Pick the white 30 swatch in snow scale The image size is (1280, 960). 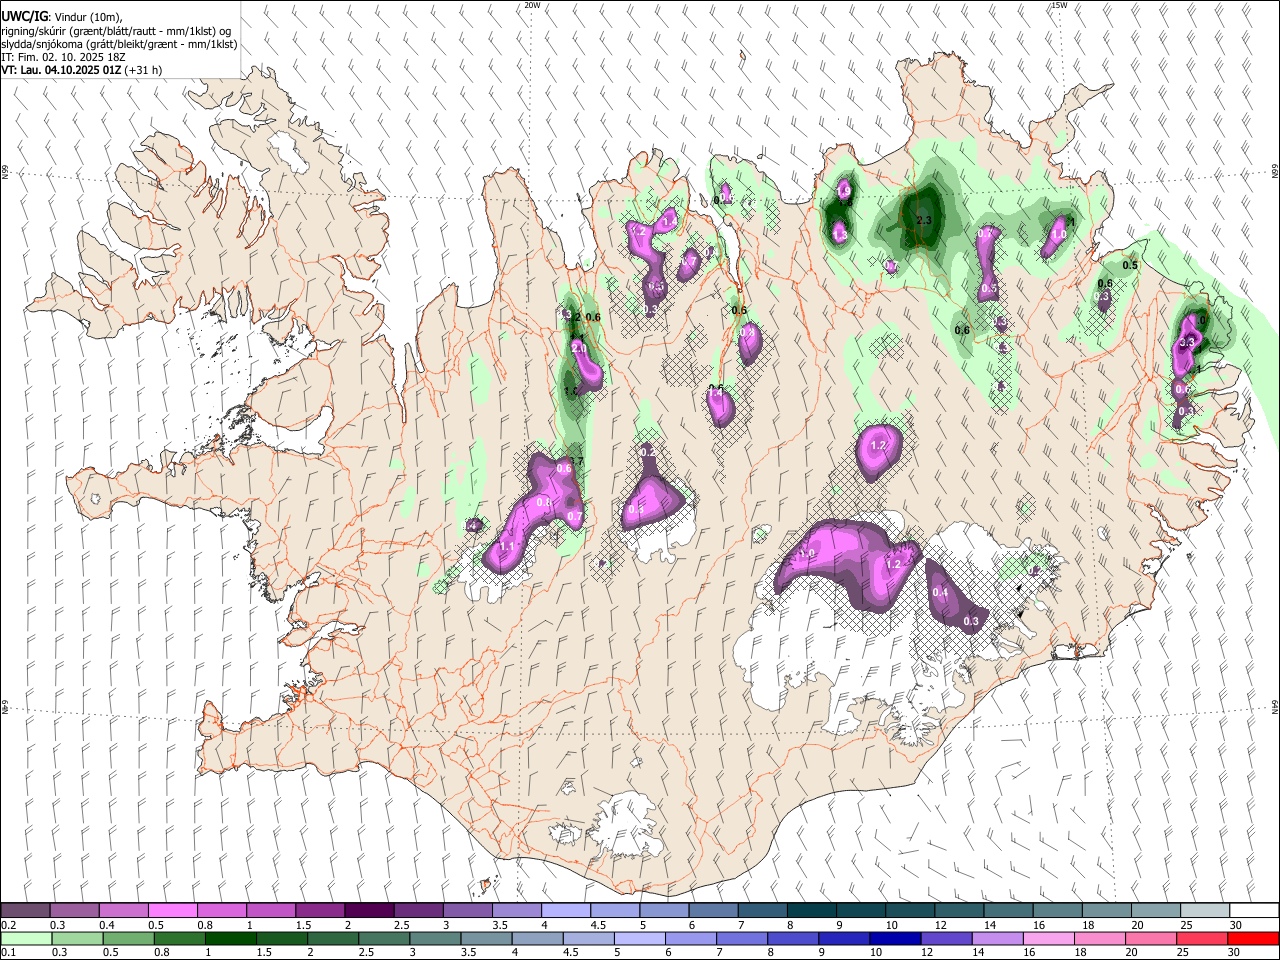pos(1254,910)
